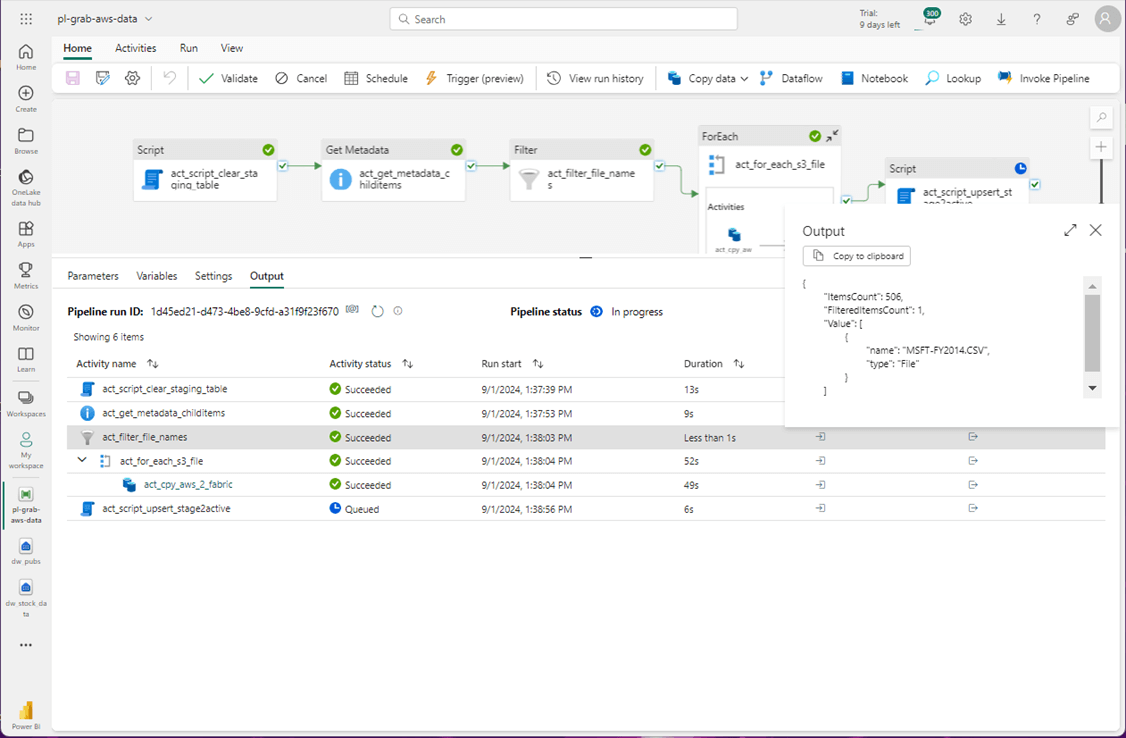Viewport: 1126px width, 738px height.
Task: Open pl-grab-aws-data title dropdown
Action: 149,19
